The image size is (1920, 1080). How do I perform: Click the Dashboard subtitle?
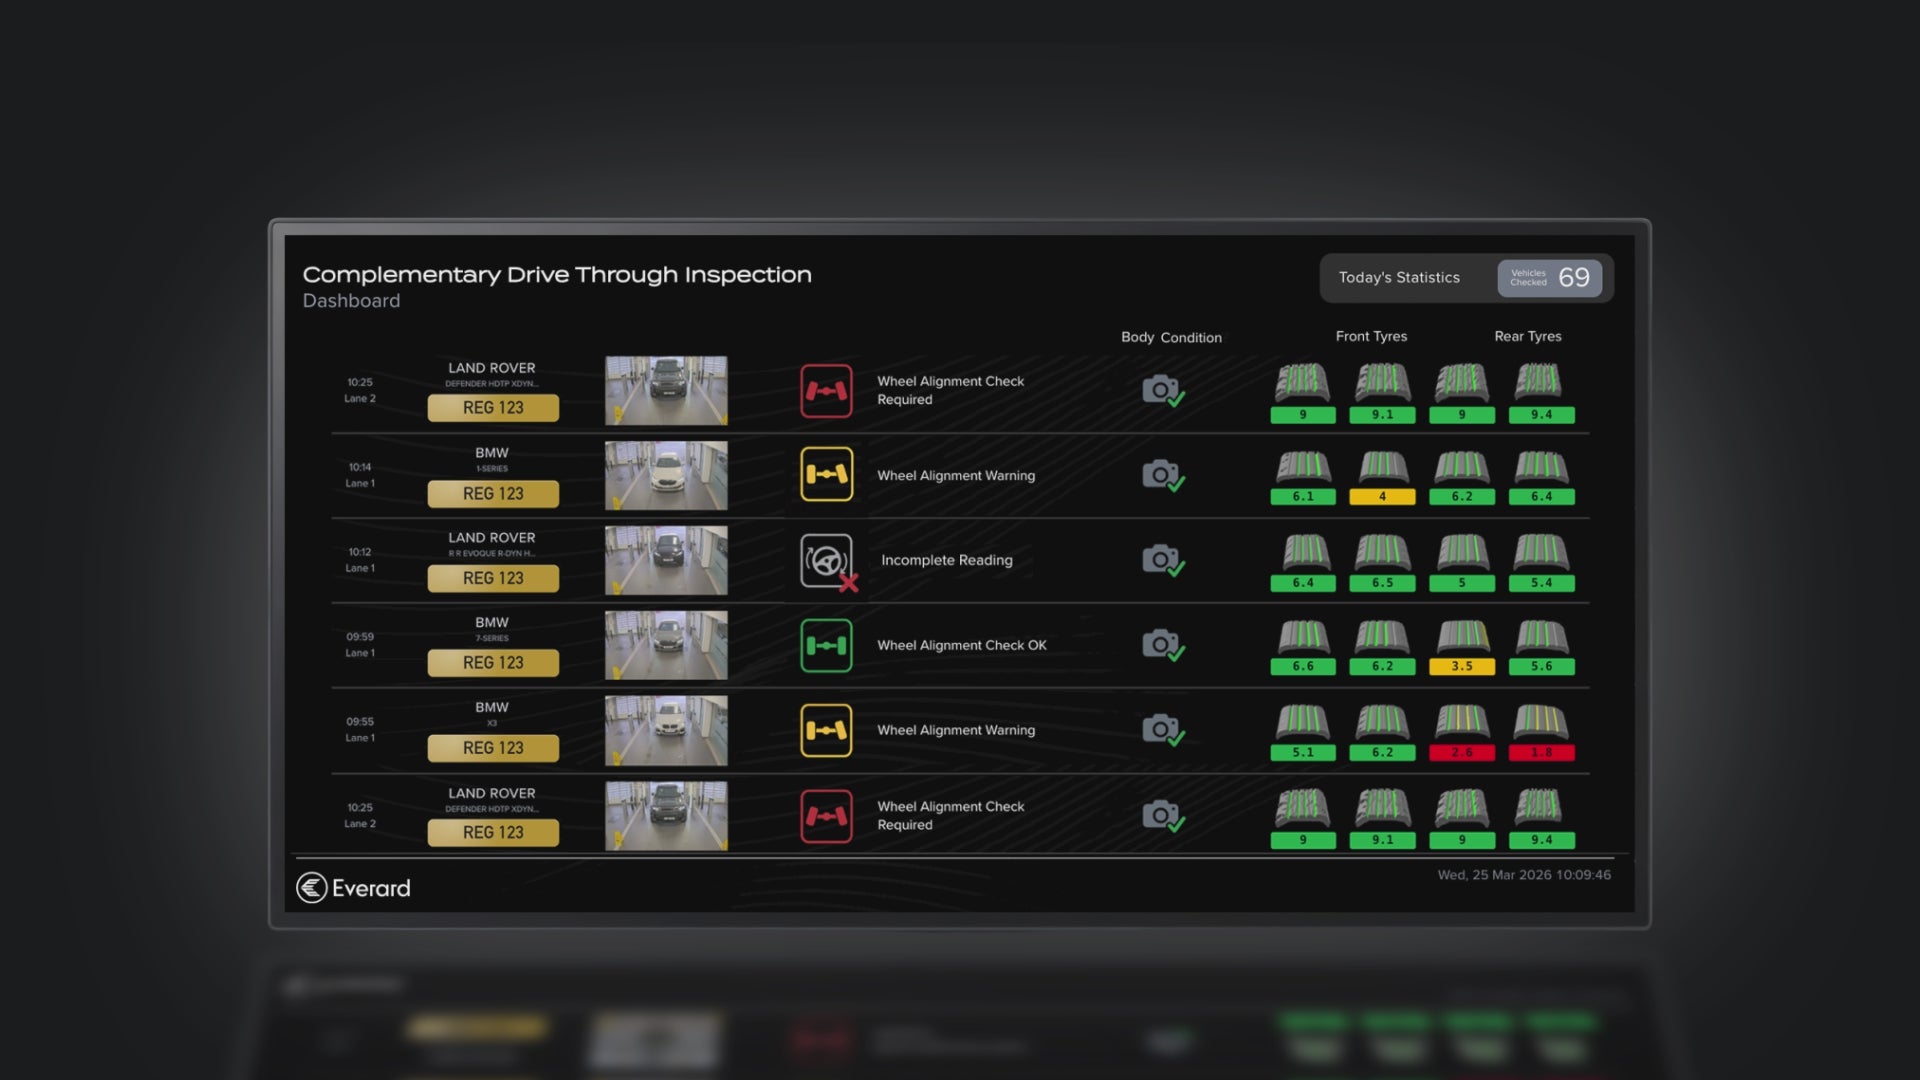[351, 301]
